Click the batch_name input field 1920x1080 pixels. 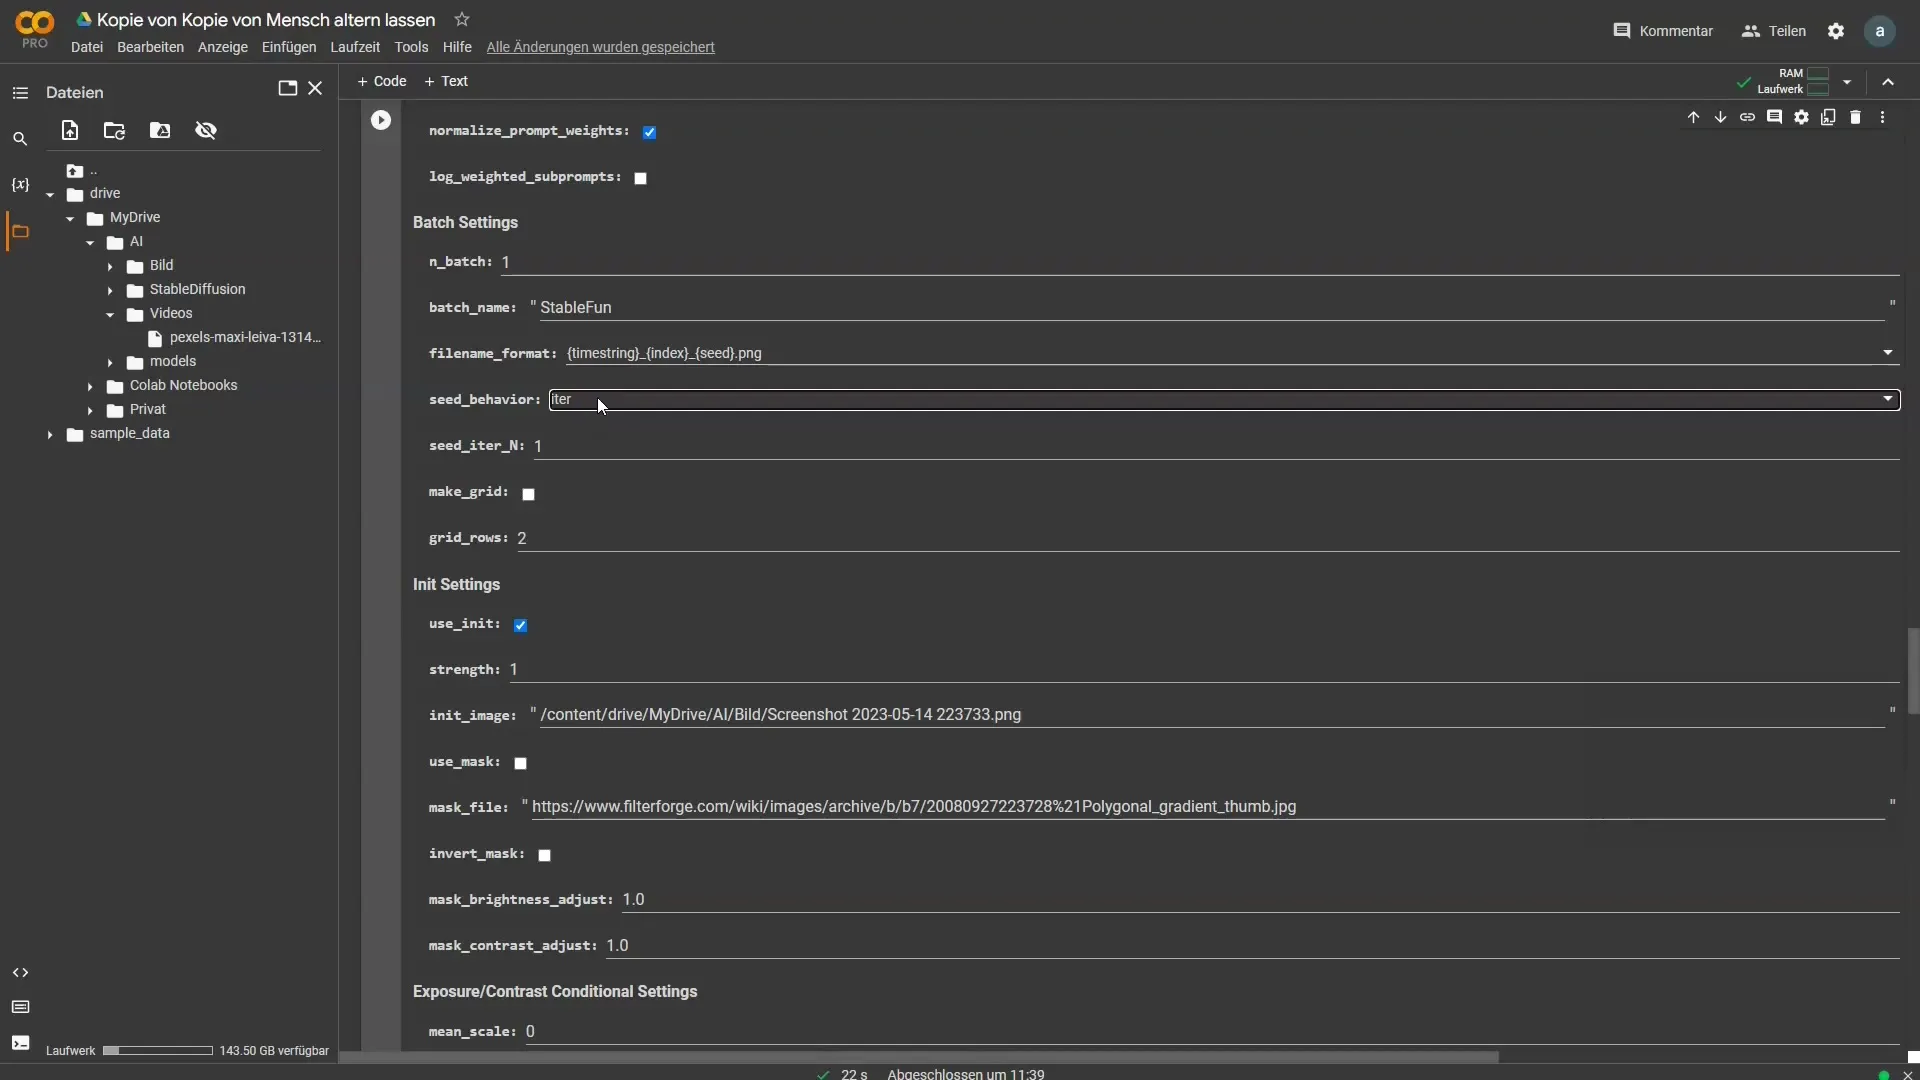(x=1211, y=308)
